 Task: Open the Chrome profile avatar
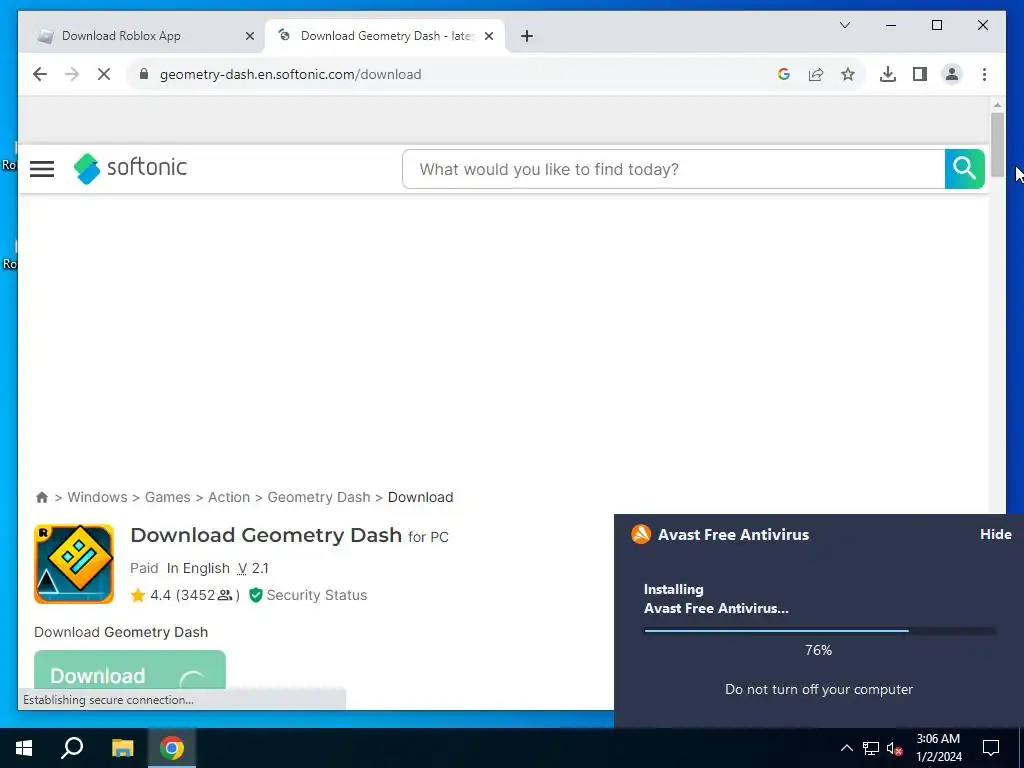coord(952,74)
